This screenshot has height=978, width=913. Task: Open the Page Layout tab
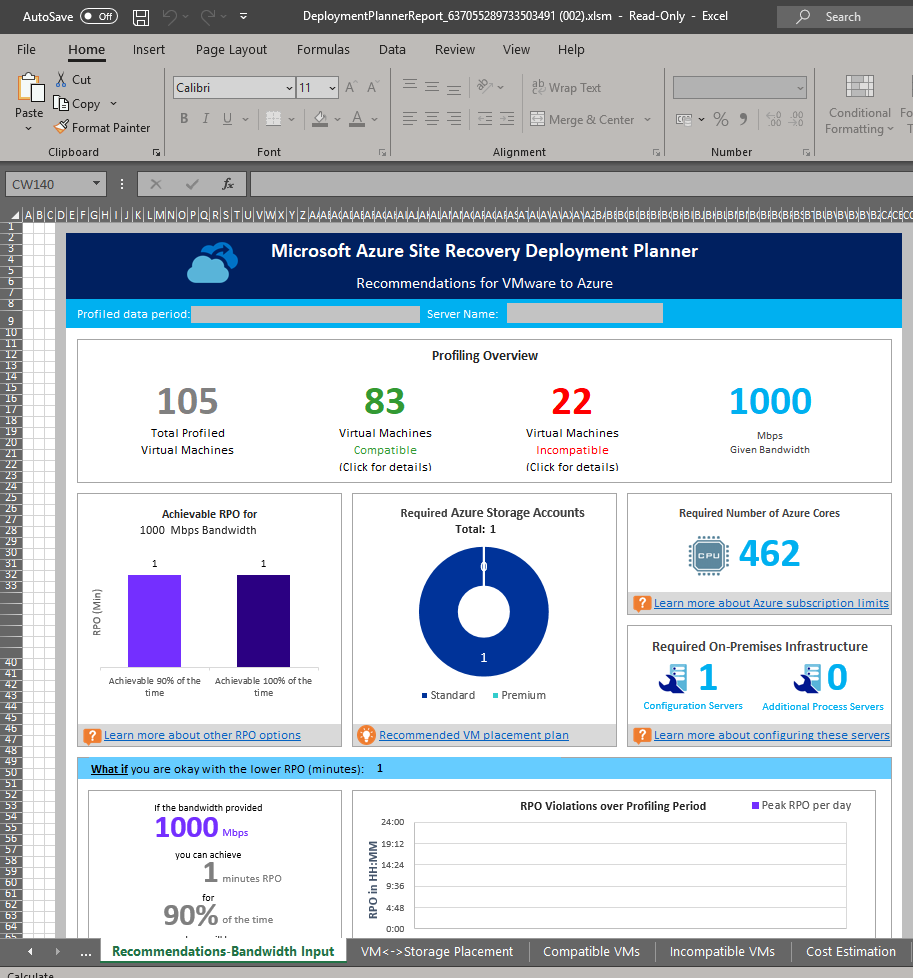pyautogui.click(x=231, y=50)
